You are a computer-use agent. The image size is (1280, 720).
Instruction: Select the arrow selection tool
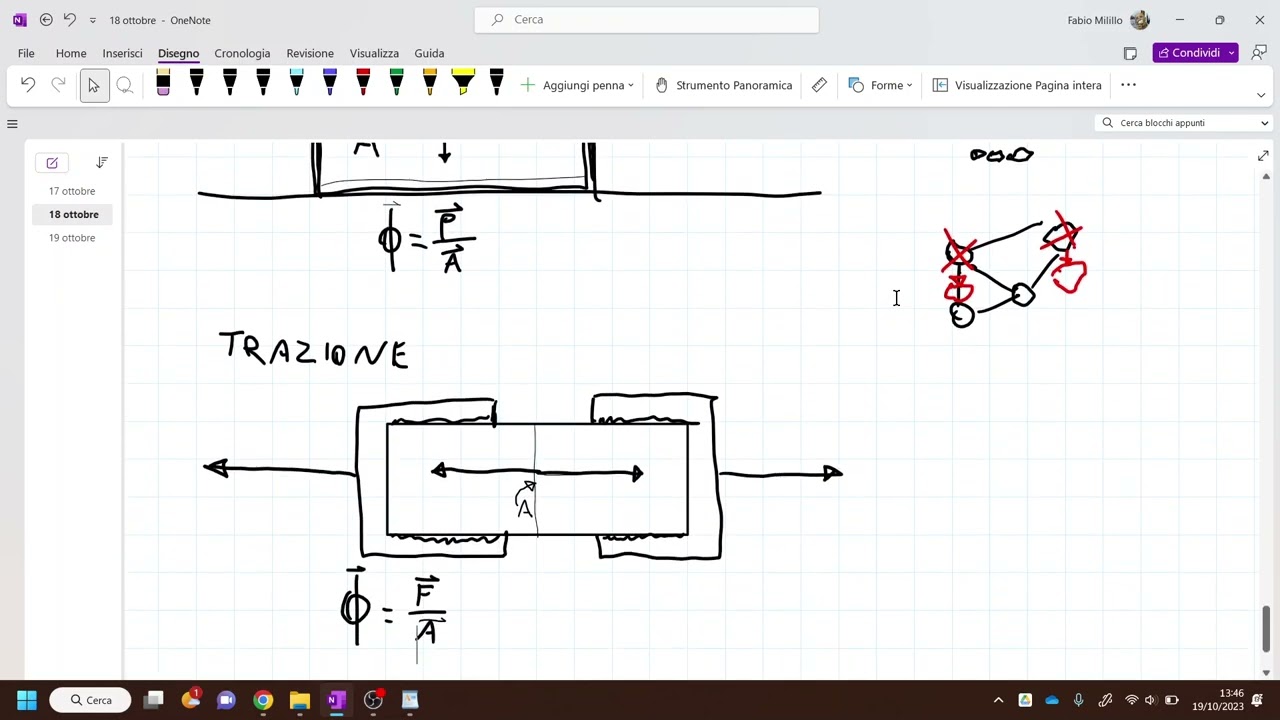[x=94, y=85]
